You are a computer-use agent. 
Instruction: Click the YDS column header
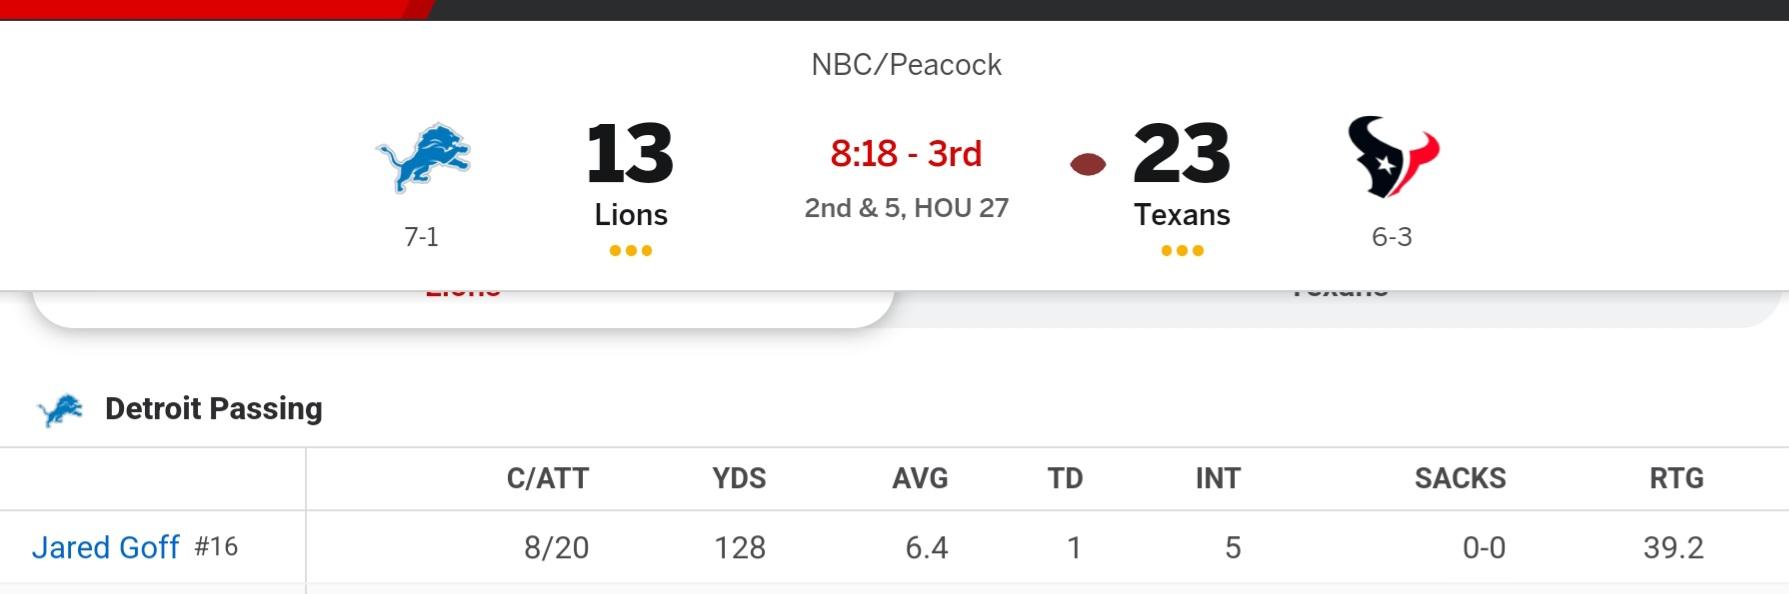(x=739, y=479)
